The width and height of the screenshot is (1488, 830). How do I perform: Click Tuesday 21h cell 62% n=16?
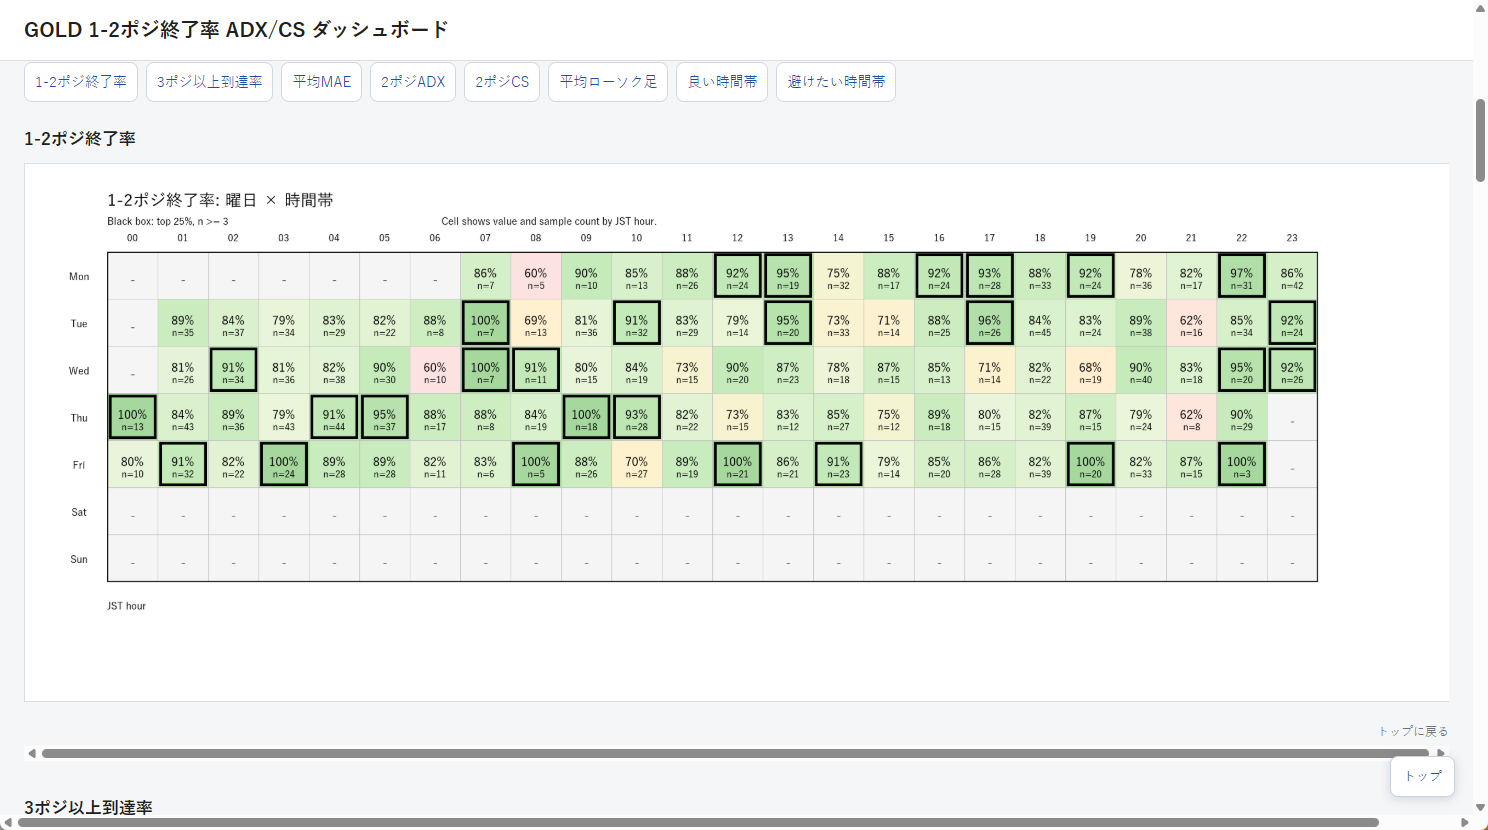1191,324
